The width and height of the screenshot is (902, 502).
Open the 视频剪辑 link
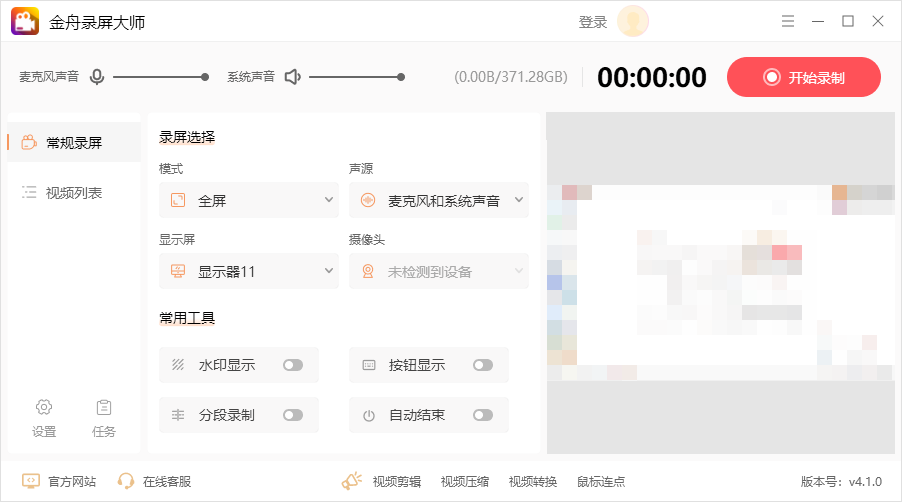[396, 481]
